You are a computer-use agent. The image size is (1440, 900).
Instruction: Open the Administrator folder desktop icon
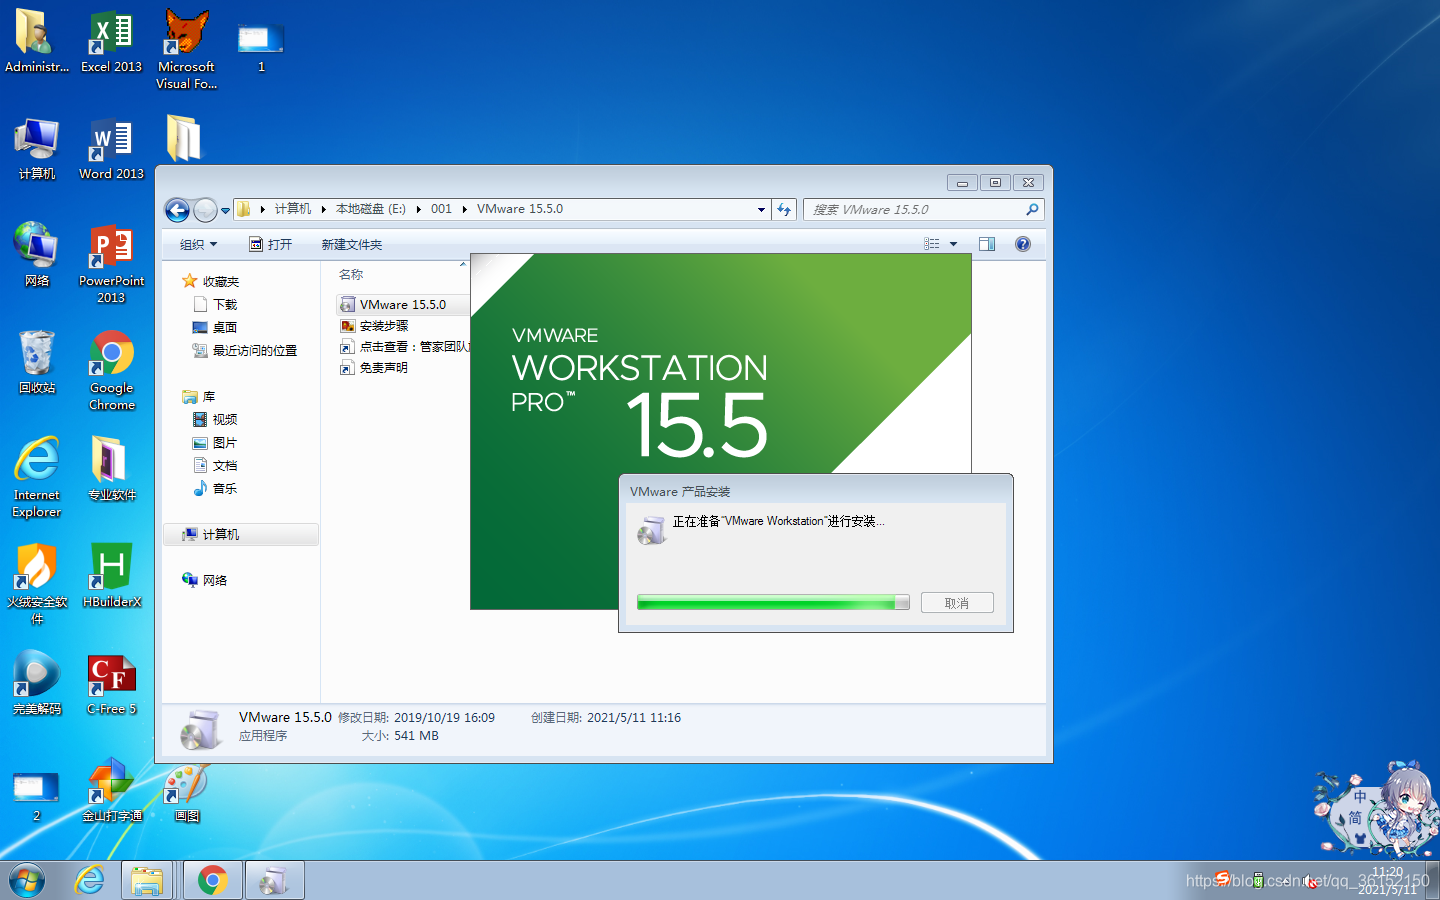coord(37,41)
